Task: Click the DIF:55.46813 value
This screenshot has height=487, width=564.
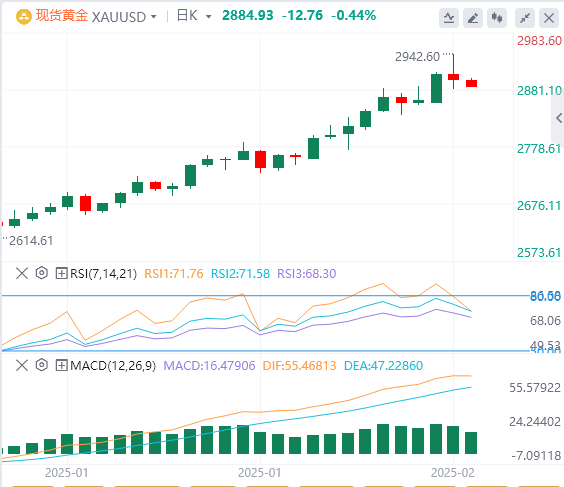Action: [x=299, y=366]
